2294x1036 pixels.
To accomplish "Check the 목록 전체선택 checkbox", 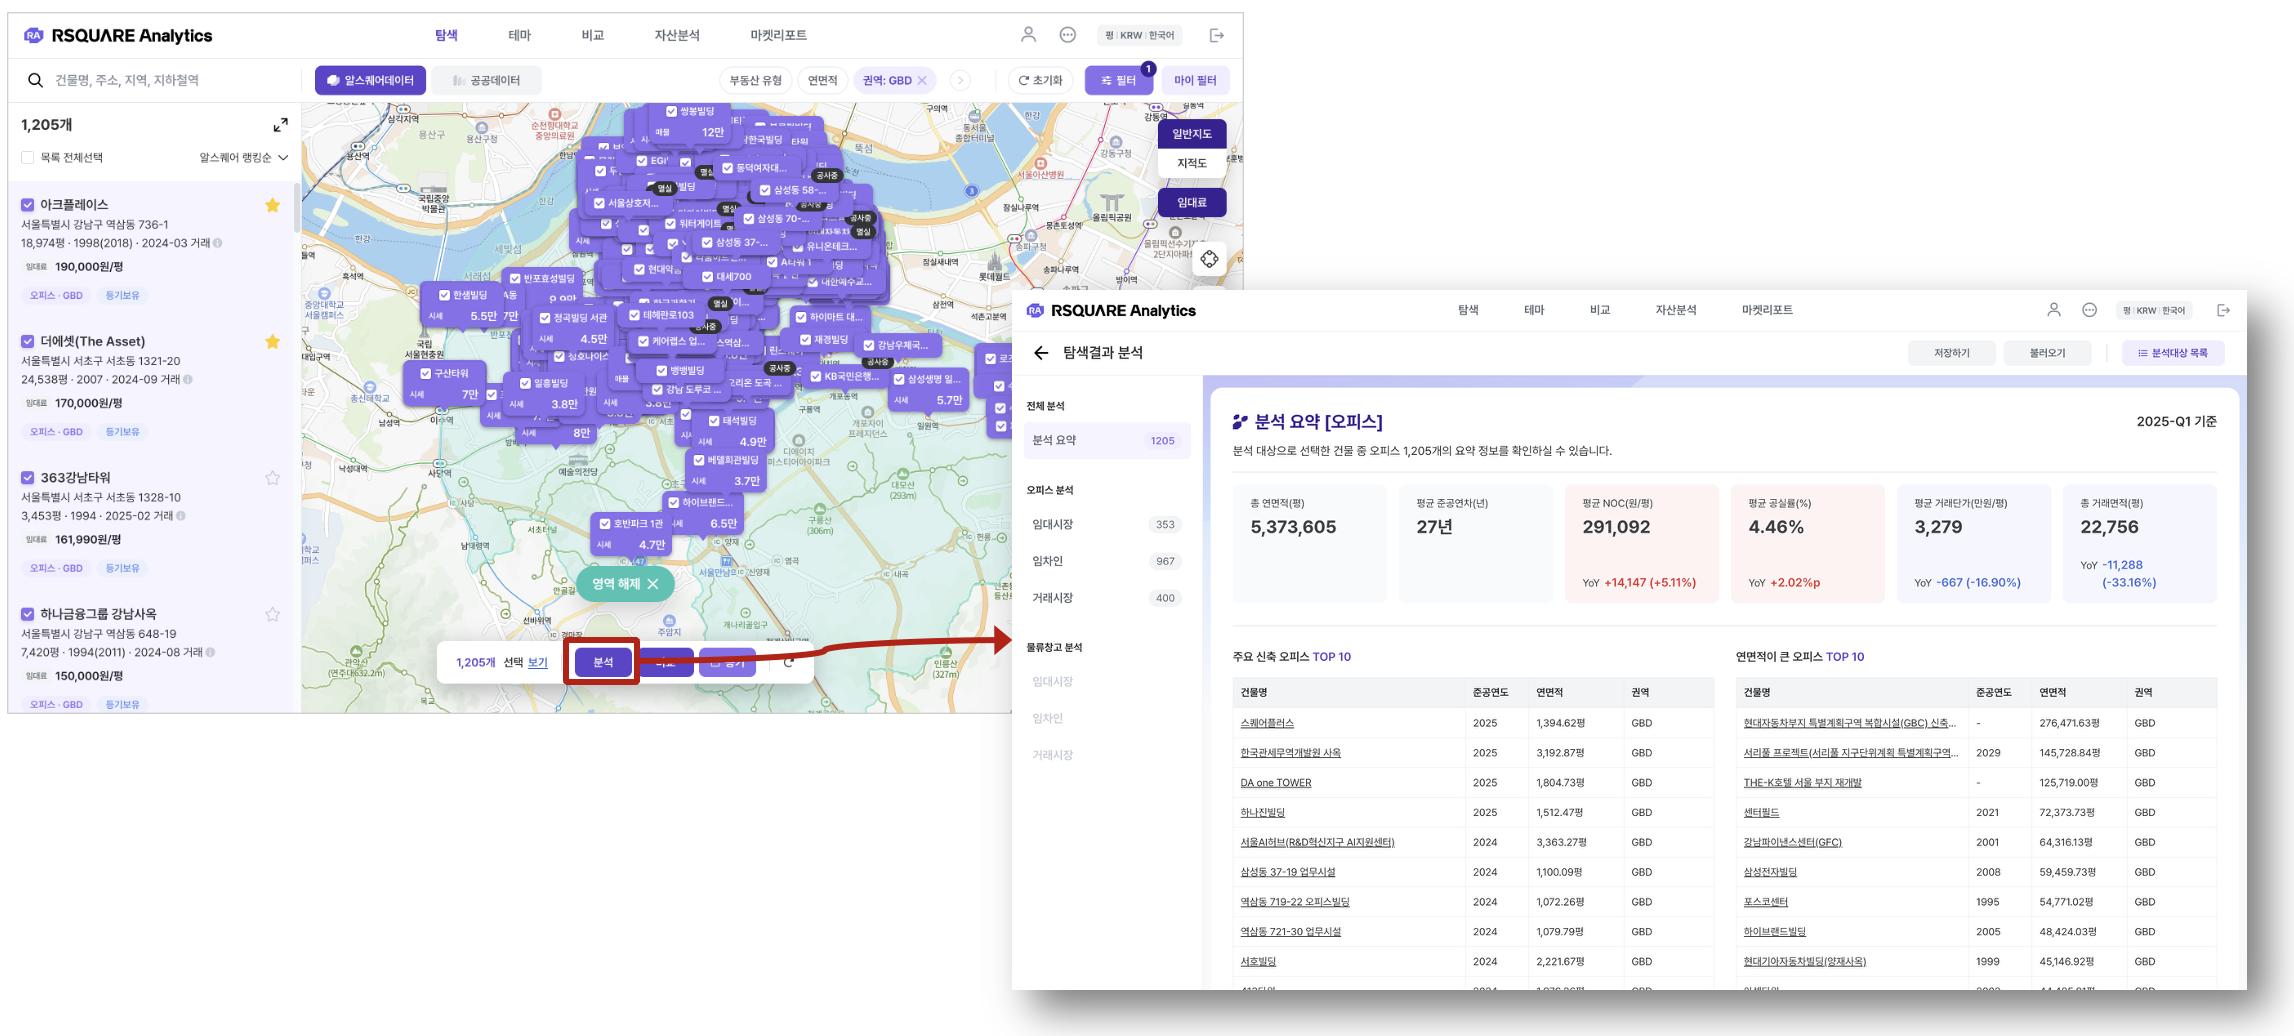I will [28, 158].
